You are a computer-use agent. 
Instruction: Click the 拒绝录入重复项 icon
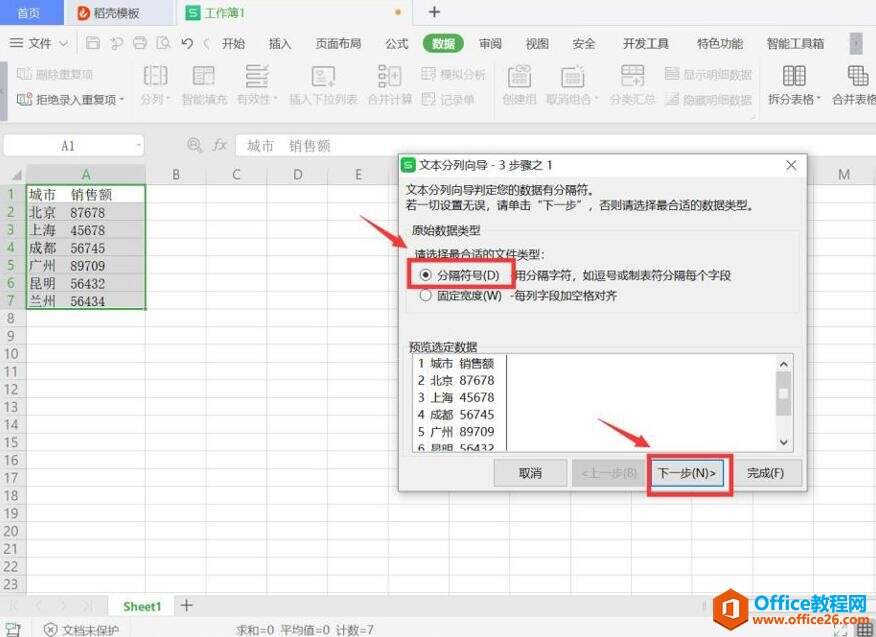(24, 99)
